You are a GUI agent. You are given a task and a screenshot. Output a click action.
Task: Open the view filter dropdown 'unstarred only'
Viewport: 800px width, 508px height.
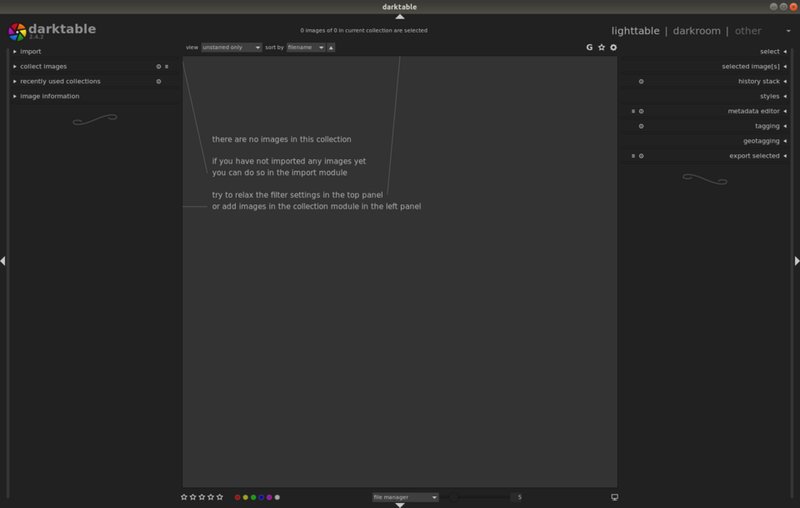232,47
